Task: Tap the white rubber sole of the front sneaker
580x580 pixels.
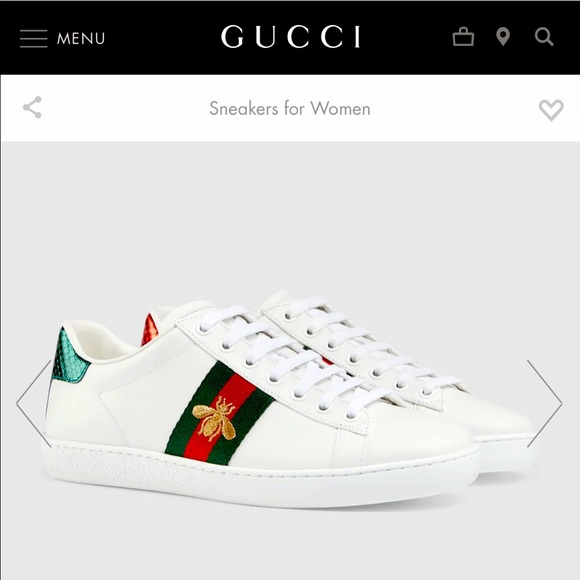Action: pos(261,477)
